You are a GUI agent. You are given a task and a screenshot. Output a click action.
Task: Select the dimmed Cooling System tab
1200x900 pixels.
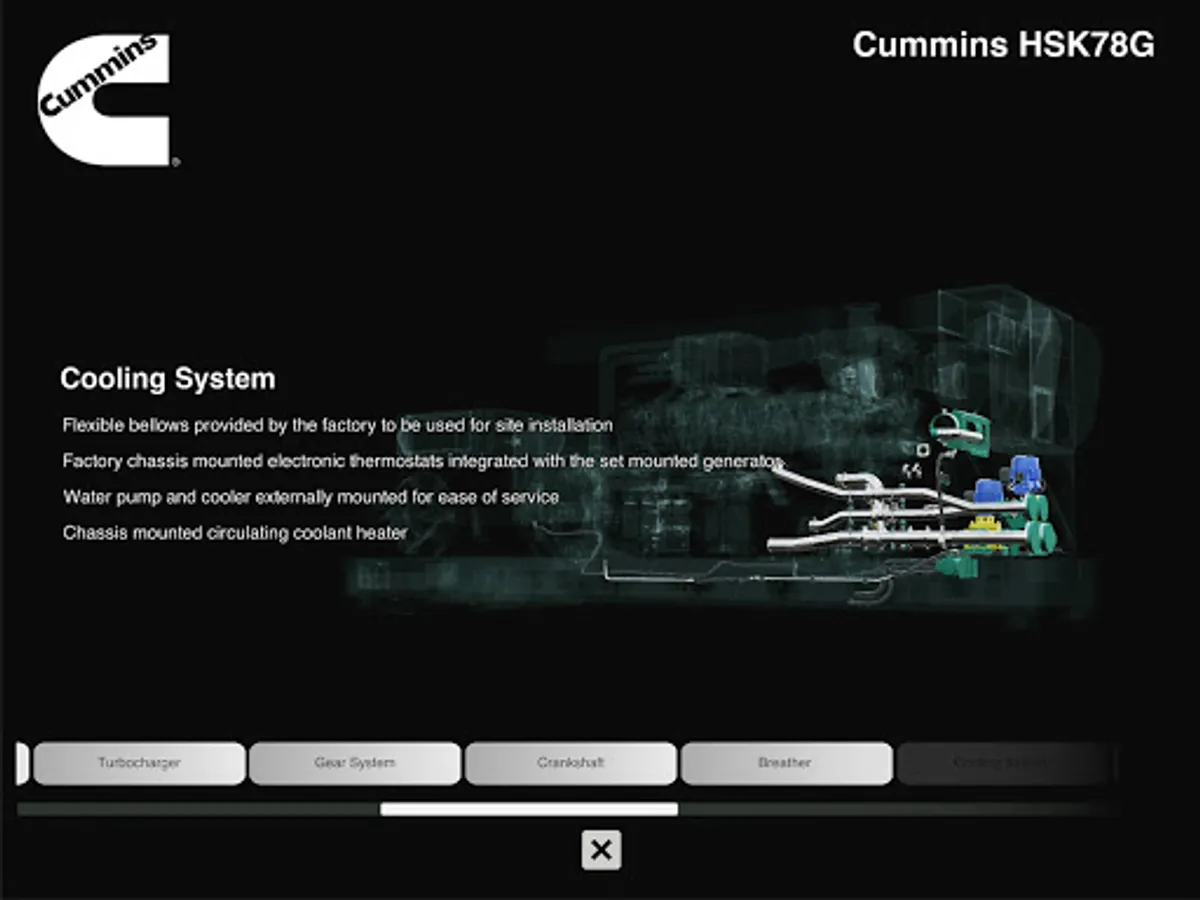pyautogui.click(x=1005, y=763)
